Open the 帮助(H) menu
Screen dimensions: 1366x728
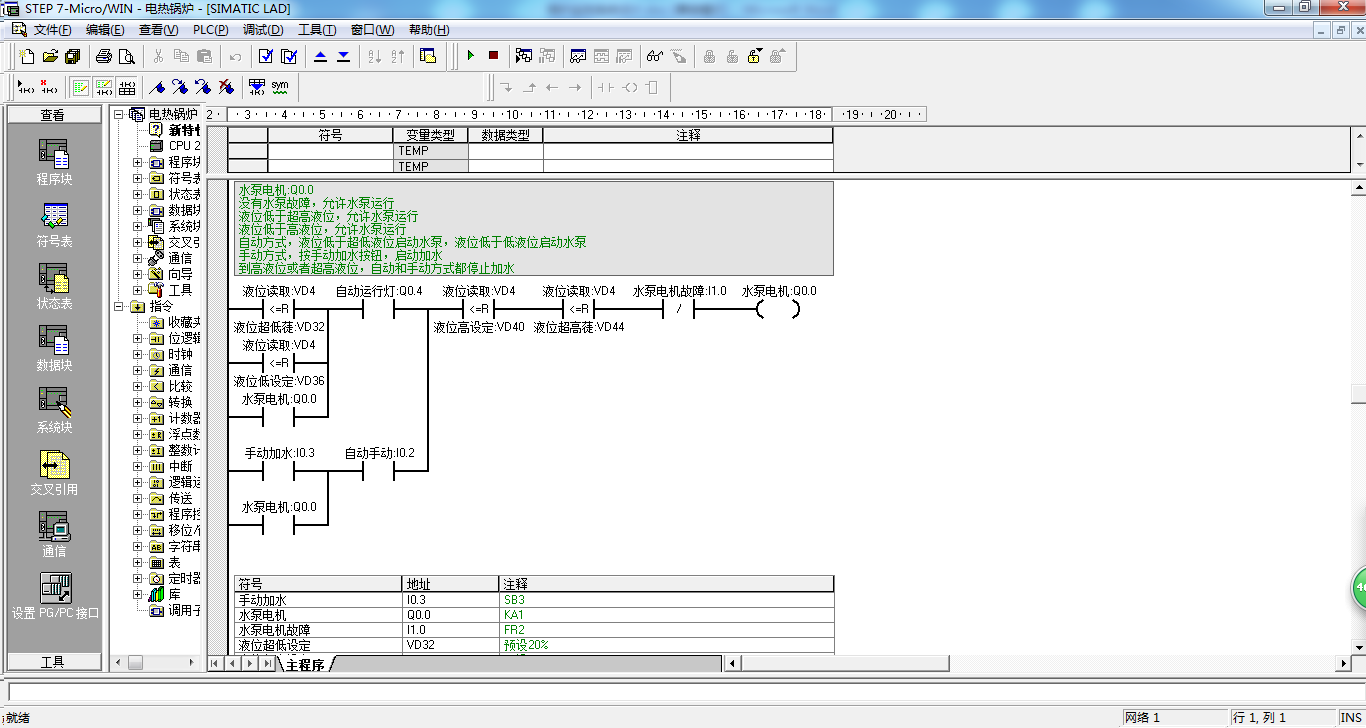coord(429,30)
